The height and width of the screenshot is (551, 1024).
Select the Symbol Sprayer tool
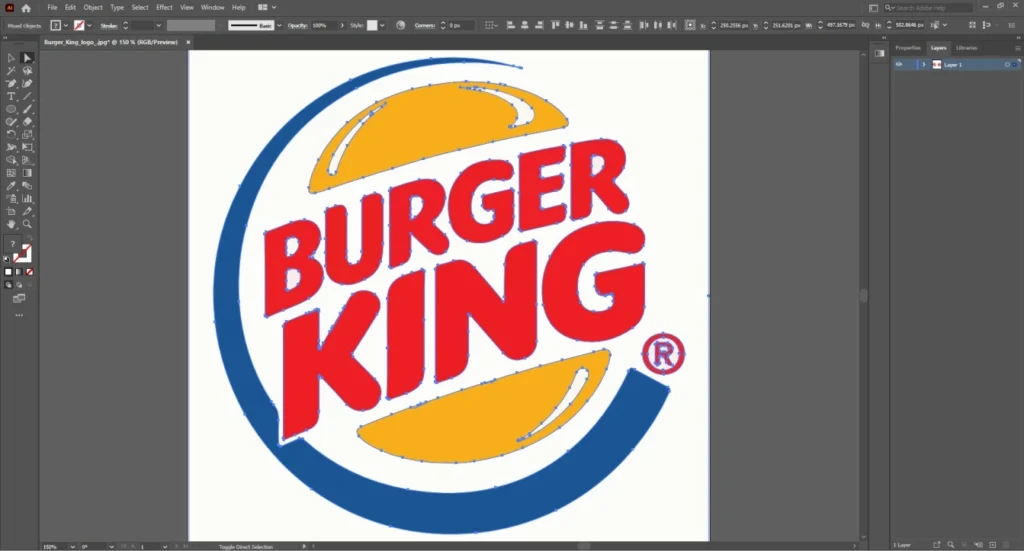(11, 198)
